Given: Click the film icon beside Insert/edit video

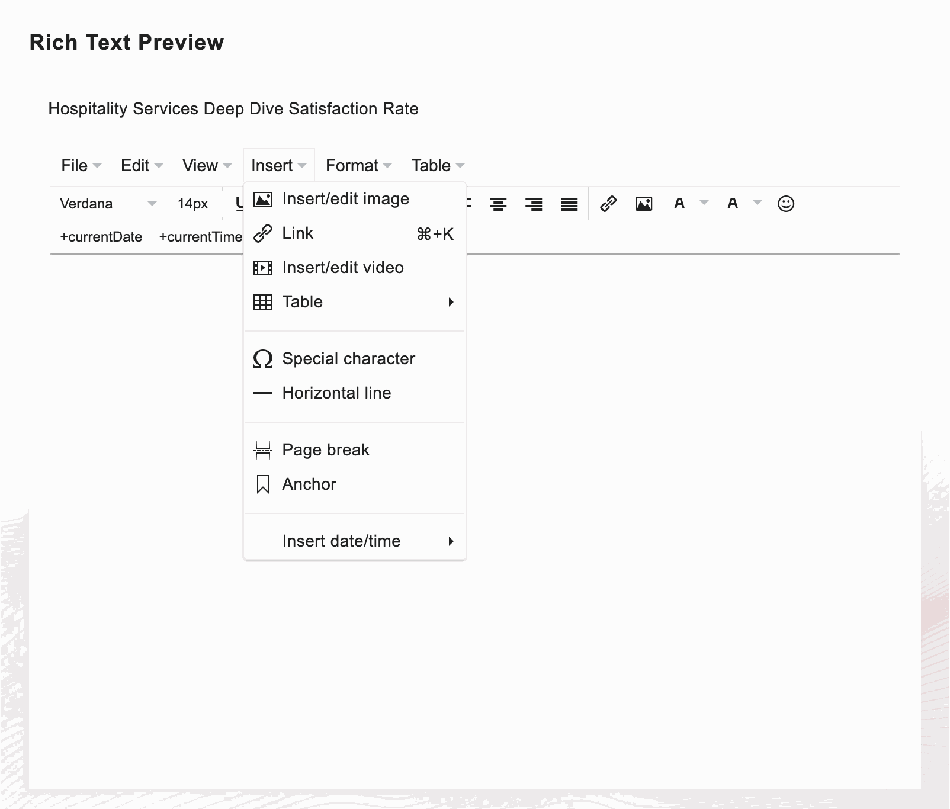Looking at the screenshot, I should click(x=262, y=267).
